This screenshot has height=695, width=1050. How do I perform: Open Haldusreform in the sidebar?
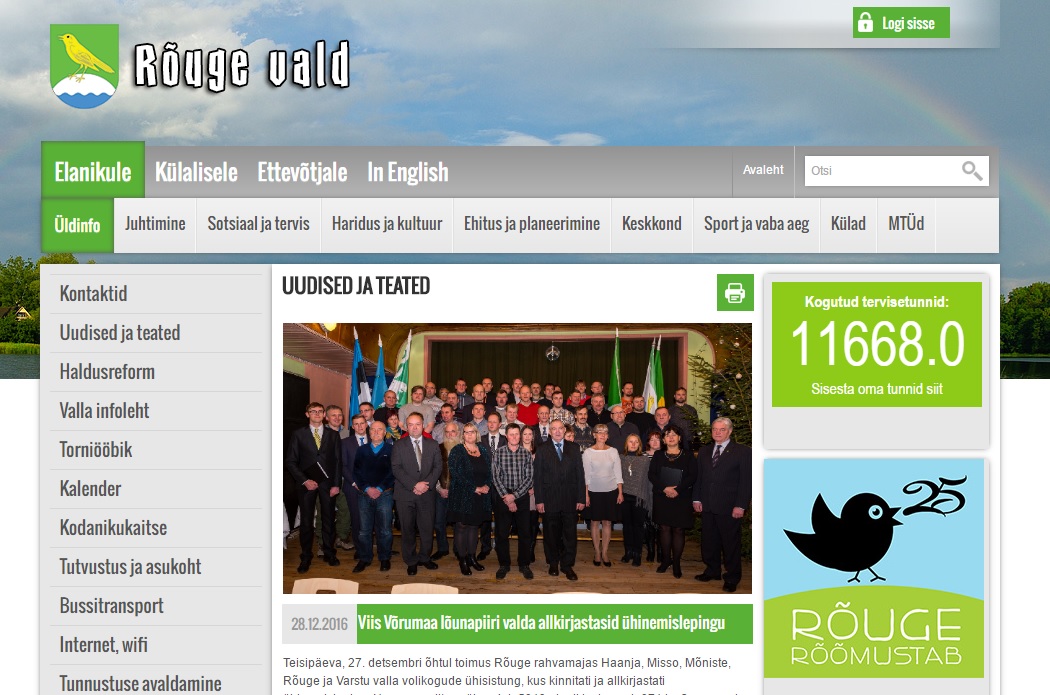pos(155,372)
